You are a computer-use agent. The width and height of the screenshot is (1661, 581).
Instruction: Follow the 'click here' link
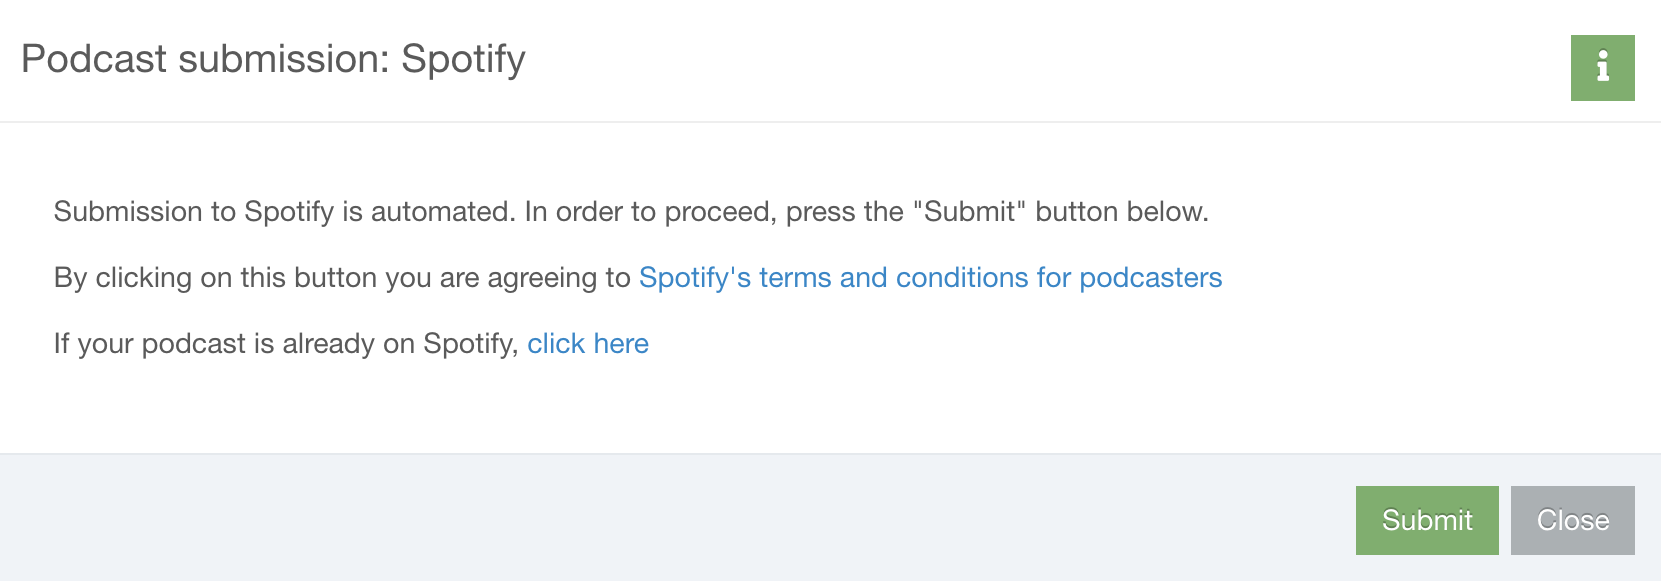(x=588, y=344)
